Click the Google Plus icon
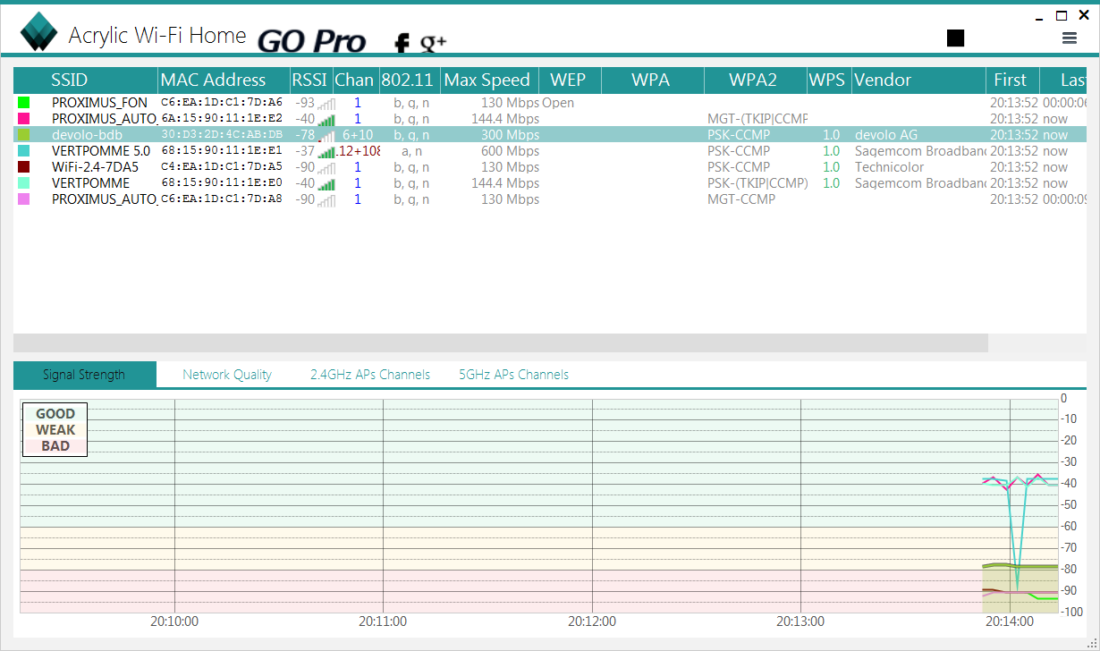This screenshot has height=651, width=1100. pos(433,42)
